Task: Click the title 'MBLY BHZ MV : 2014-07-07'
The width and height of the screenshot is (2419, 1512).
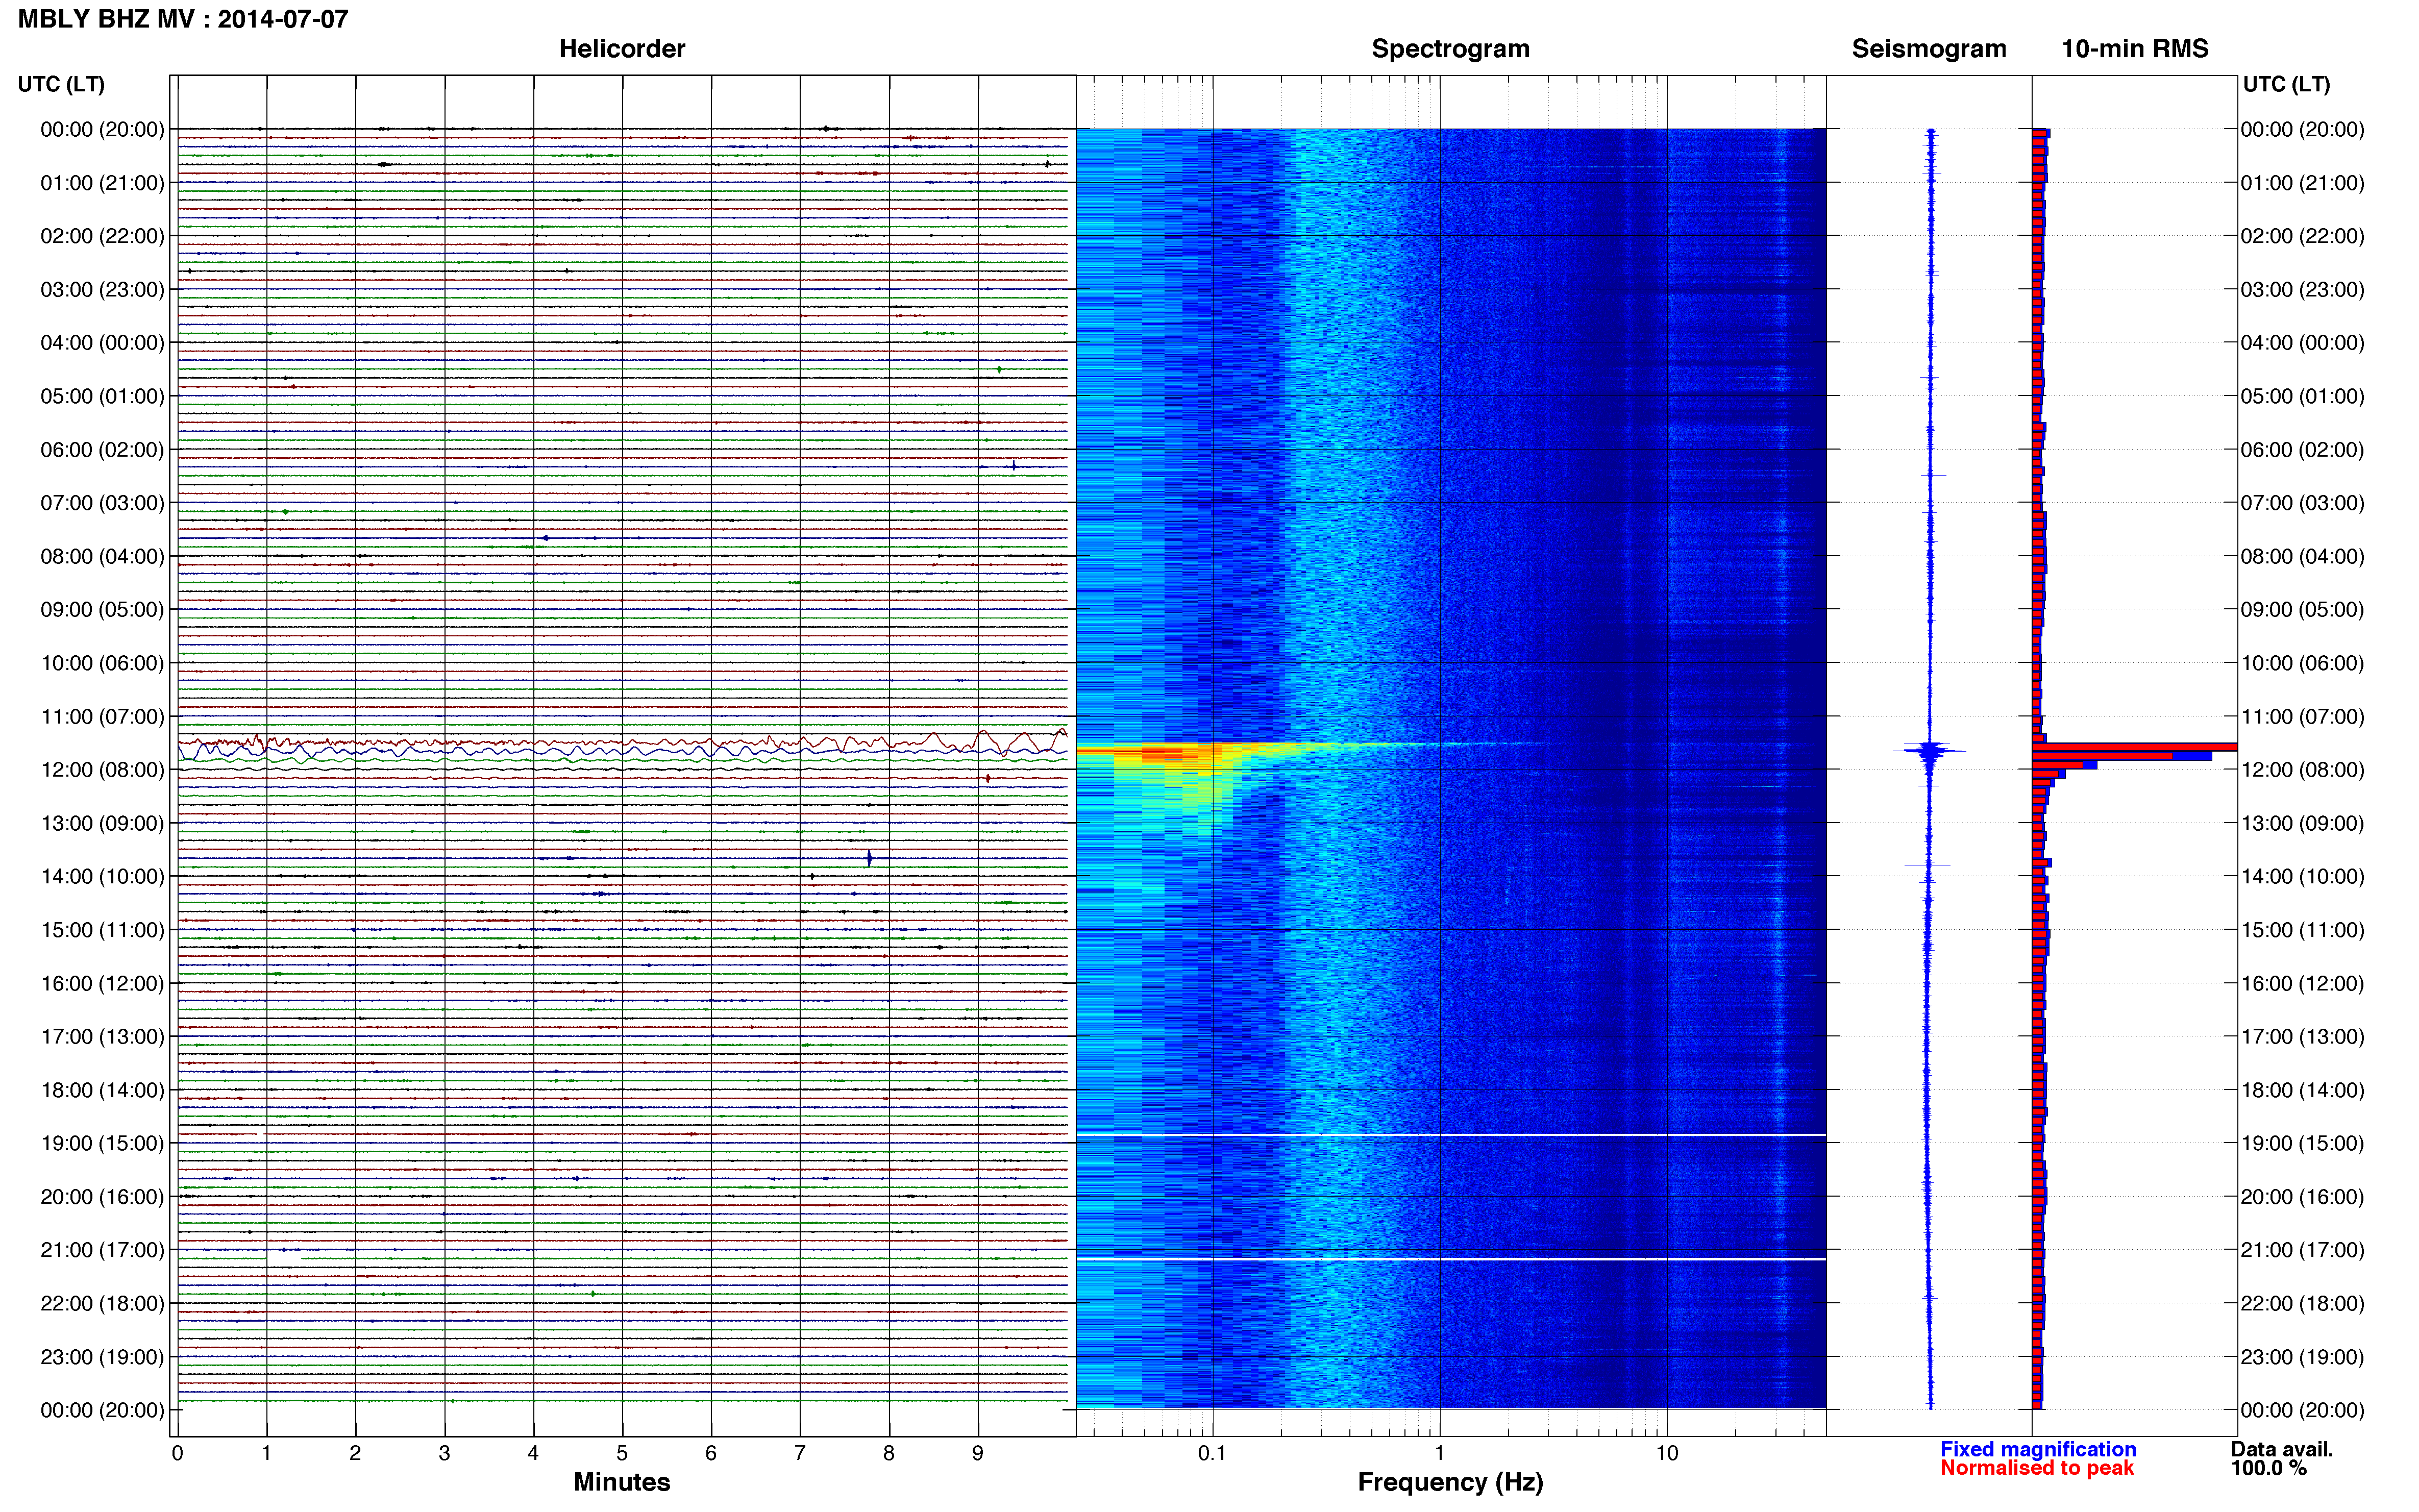Action: [183, 19]
